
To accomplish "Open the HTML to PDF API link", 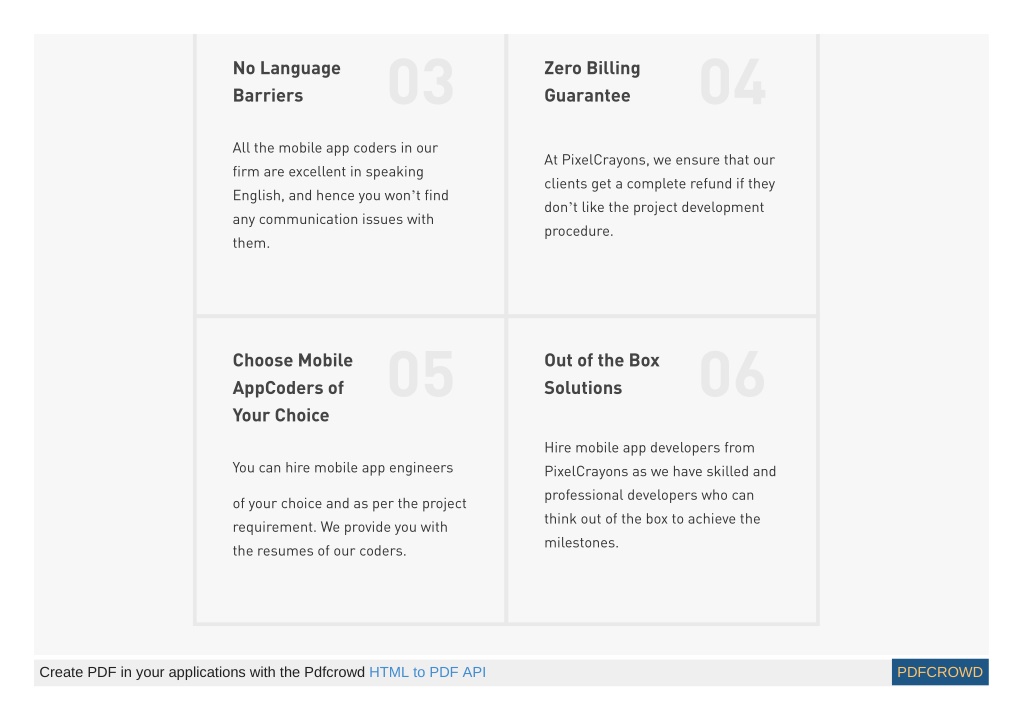I will [427, 672].
